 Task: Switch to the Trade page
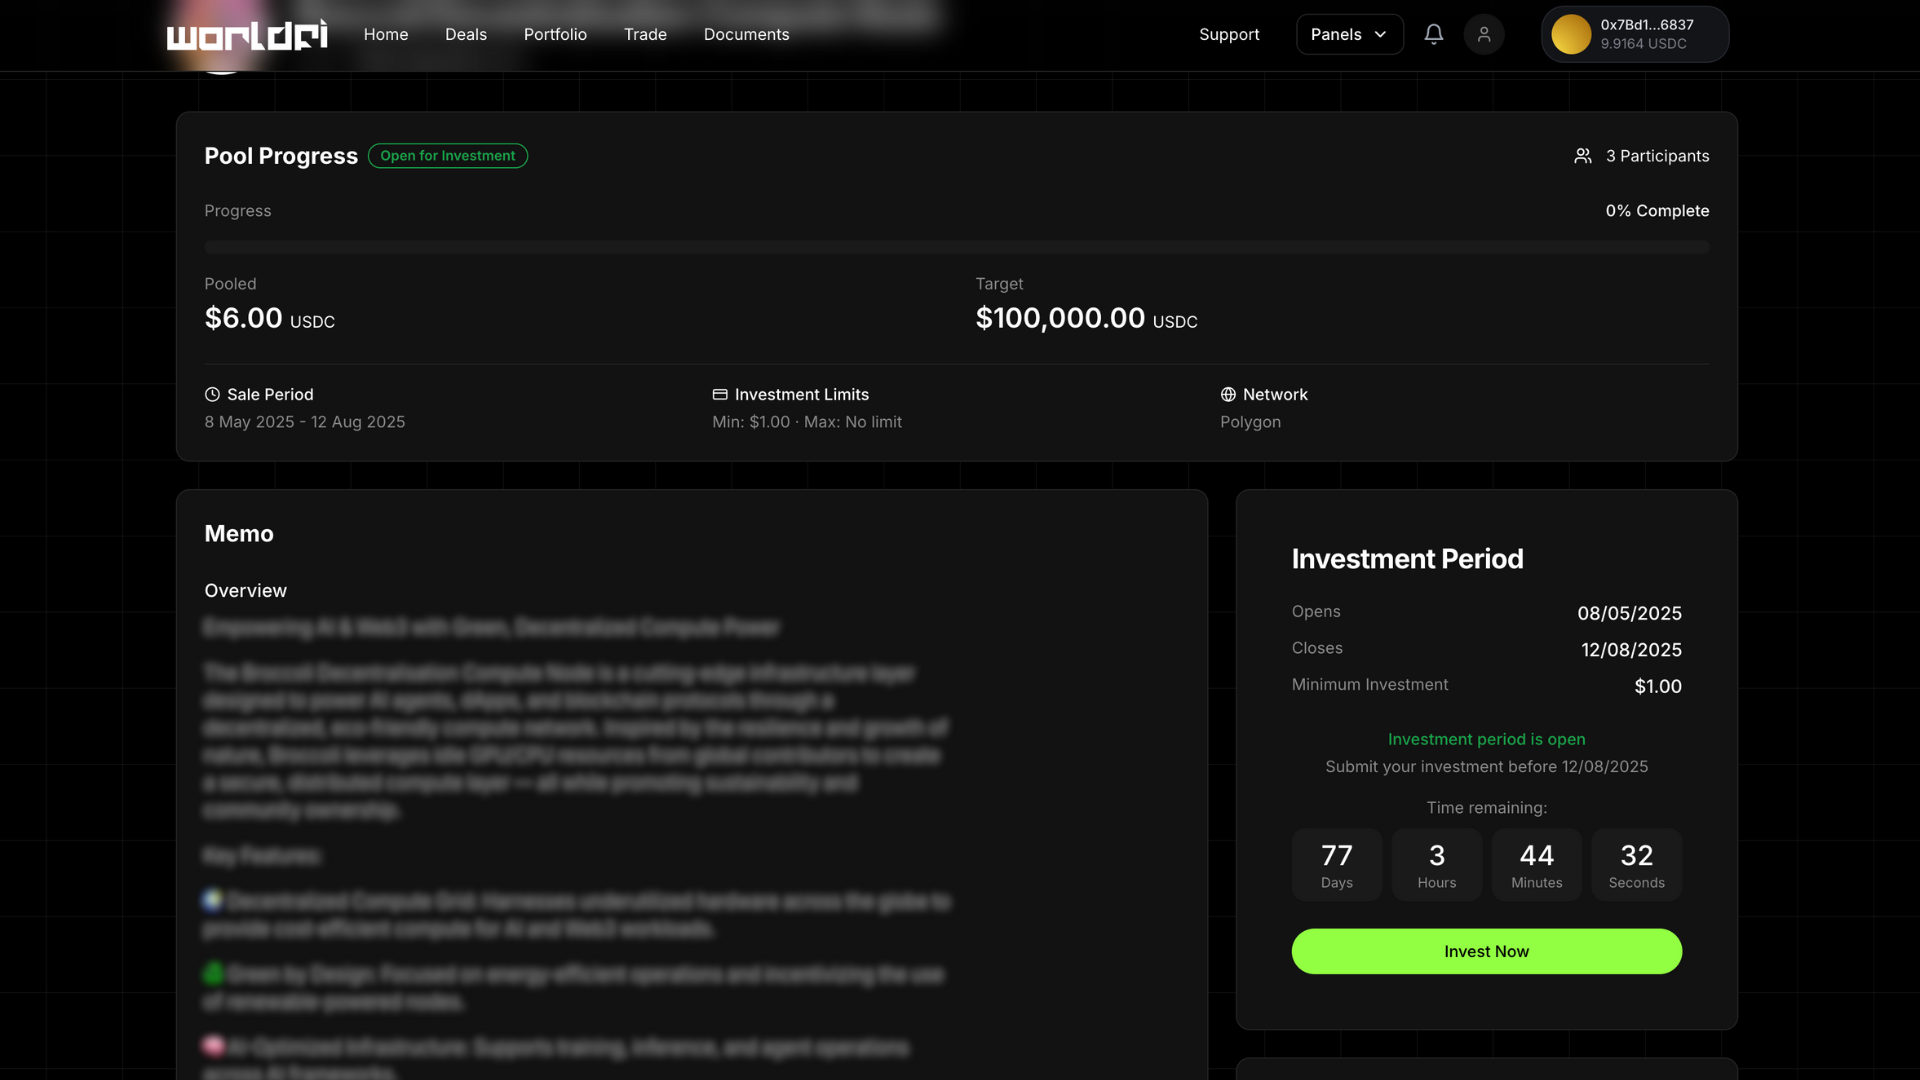[645, 34]
